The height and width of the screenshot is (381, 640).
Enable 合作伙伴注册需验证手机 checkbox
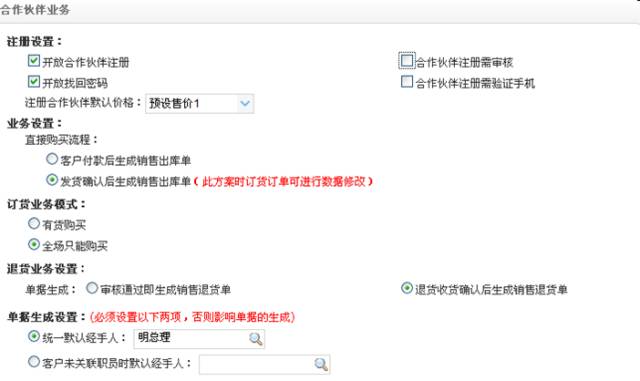tap(407, 82)
